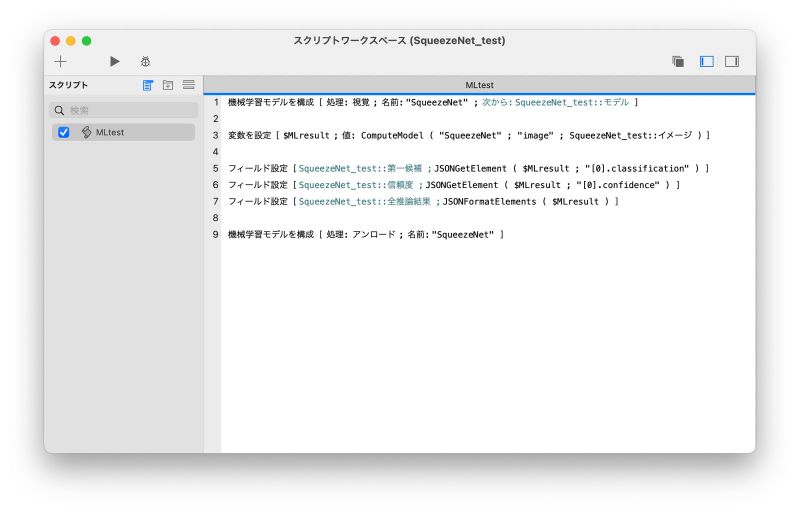Click the MLtest script icon
800x512 pixels.
click(86, 132)
